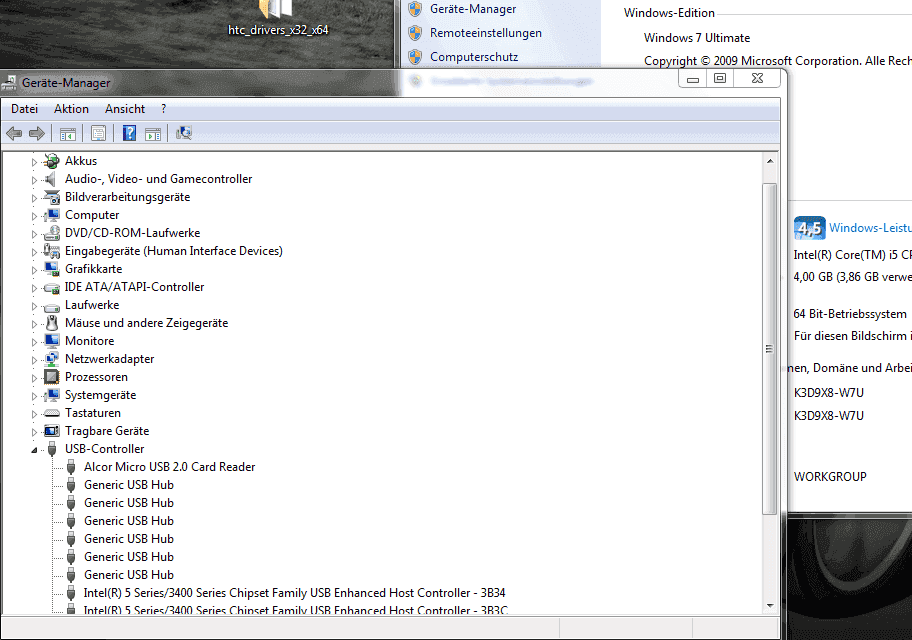Collapse the USB-Controller node
Screen dimensions: 912x640
pos(34,450)
